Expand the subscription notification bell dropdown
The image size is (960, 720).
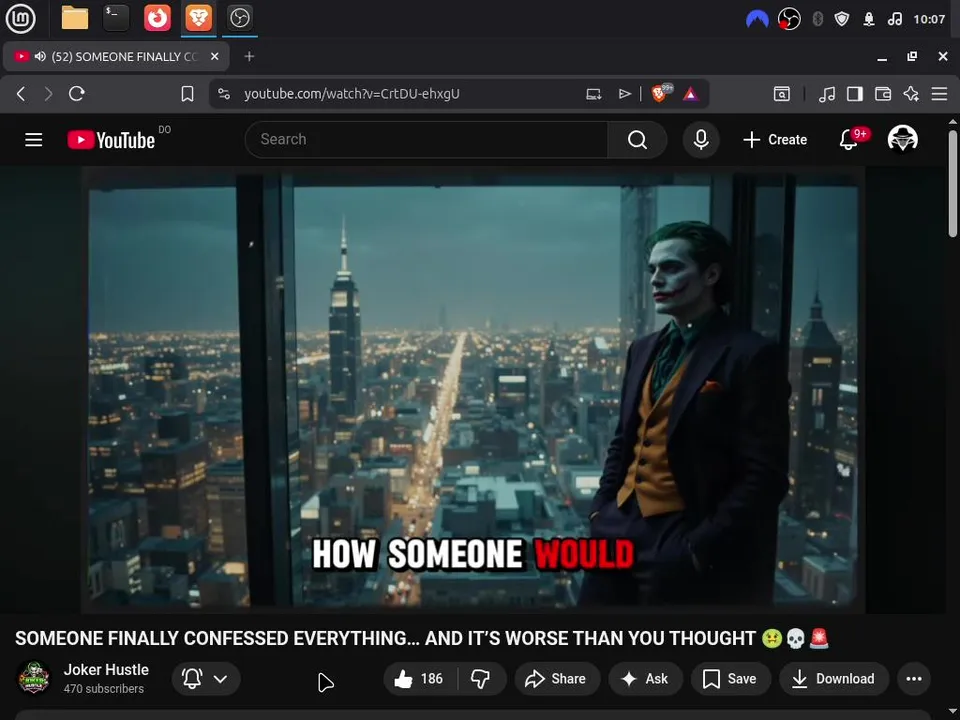click(x=206, y=678)
